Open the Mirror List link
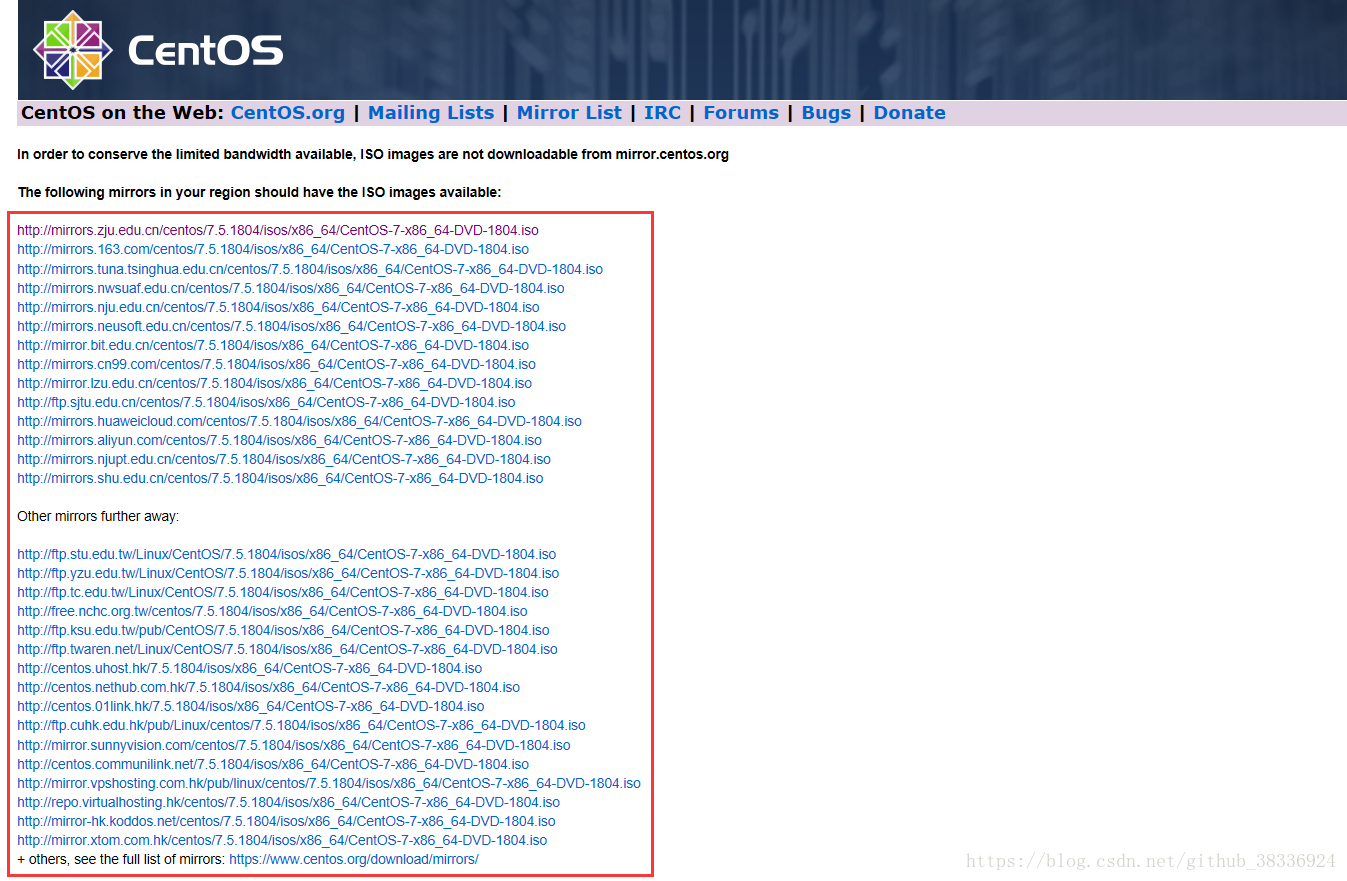The height and width of the screenshot is (881, 1347). coord(569,113)
